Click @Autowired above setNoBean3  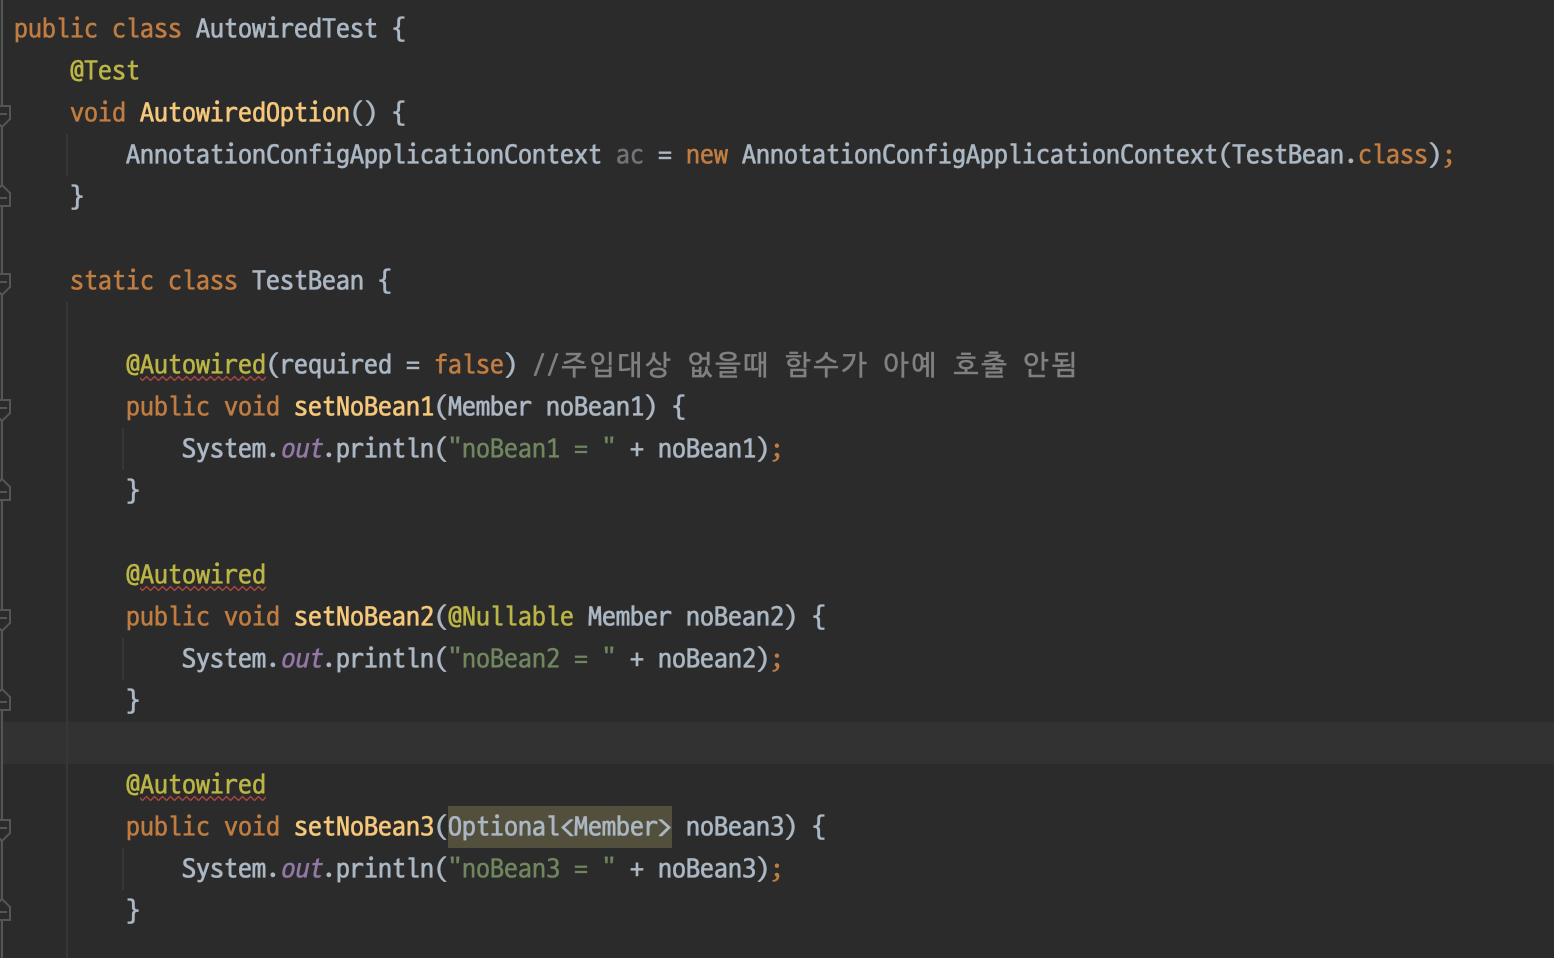196,784
